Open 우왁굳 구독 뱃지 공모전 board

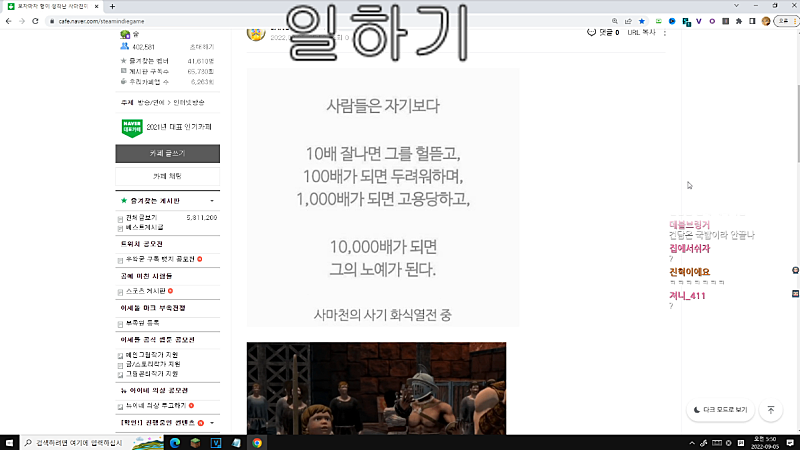pos(160,259)
